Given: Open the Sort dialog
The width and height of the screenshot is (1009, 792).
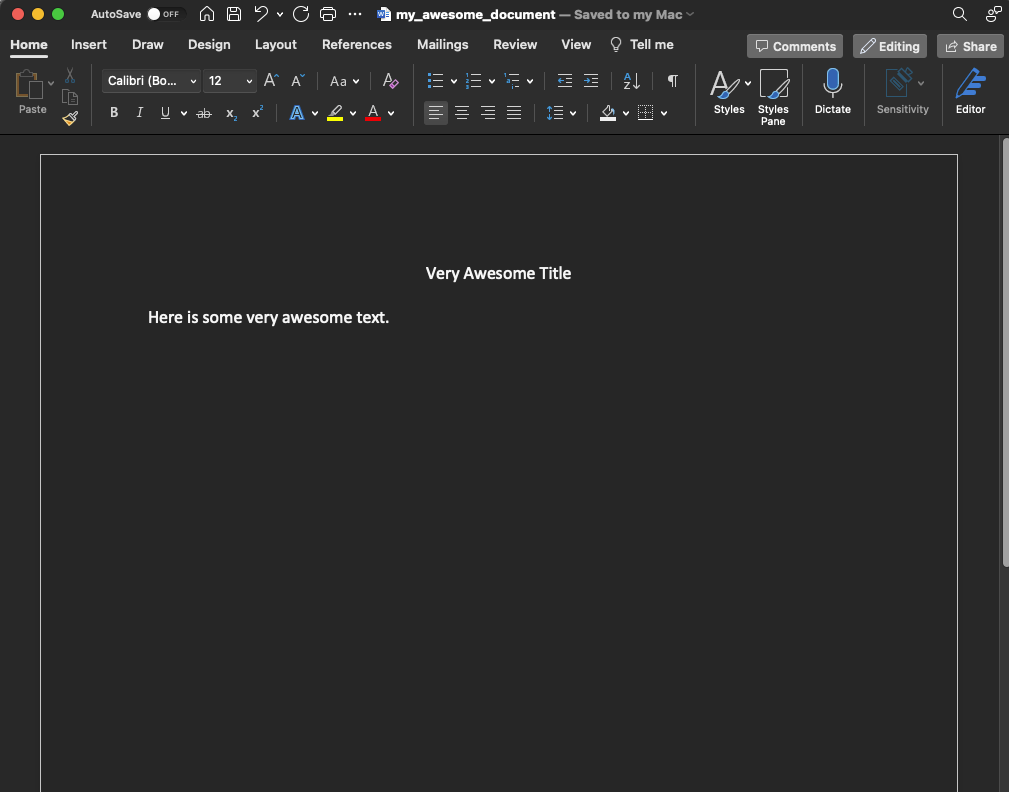Looking at the screenshot, I should coord(630,80).
